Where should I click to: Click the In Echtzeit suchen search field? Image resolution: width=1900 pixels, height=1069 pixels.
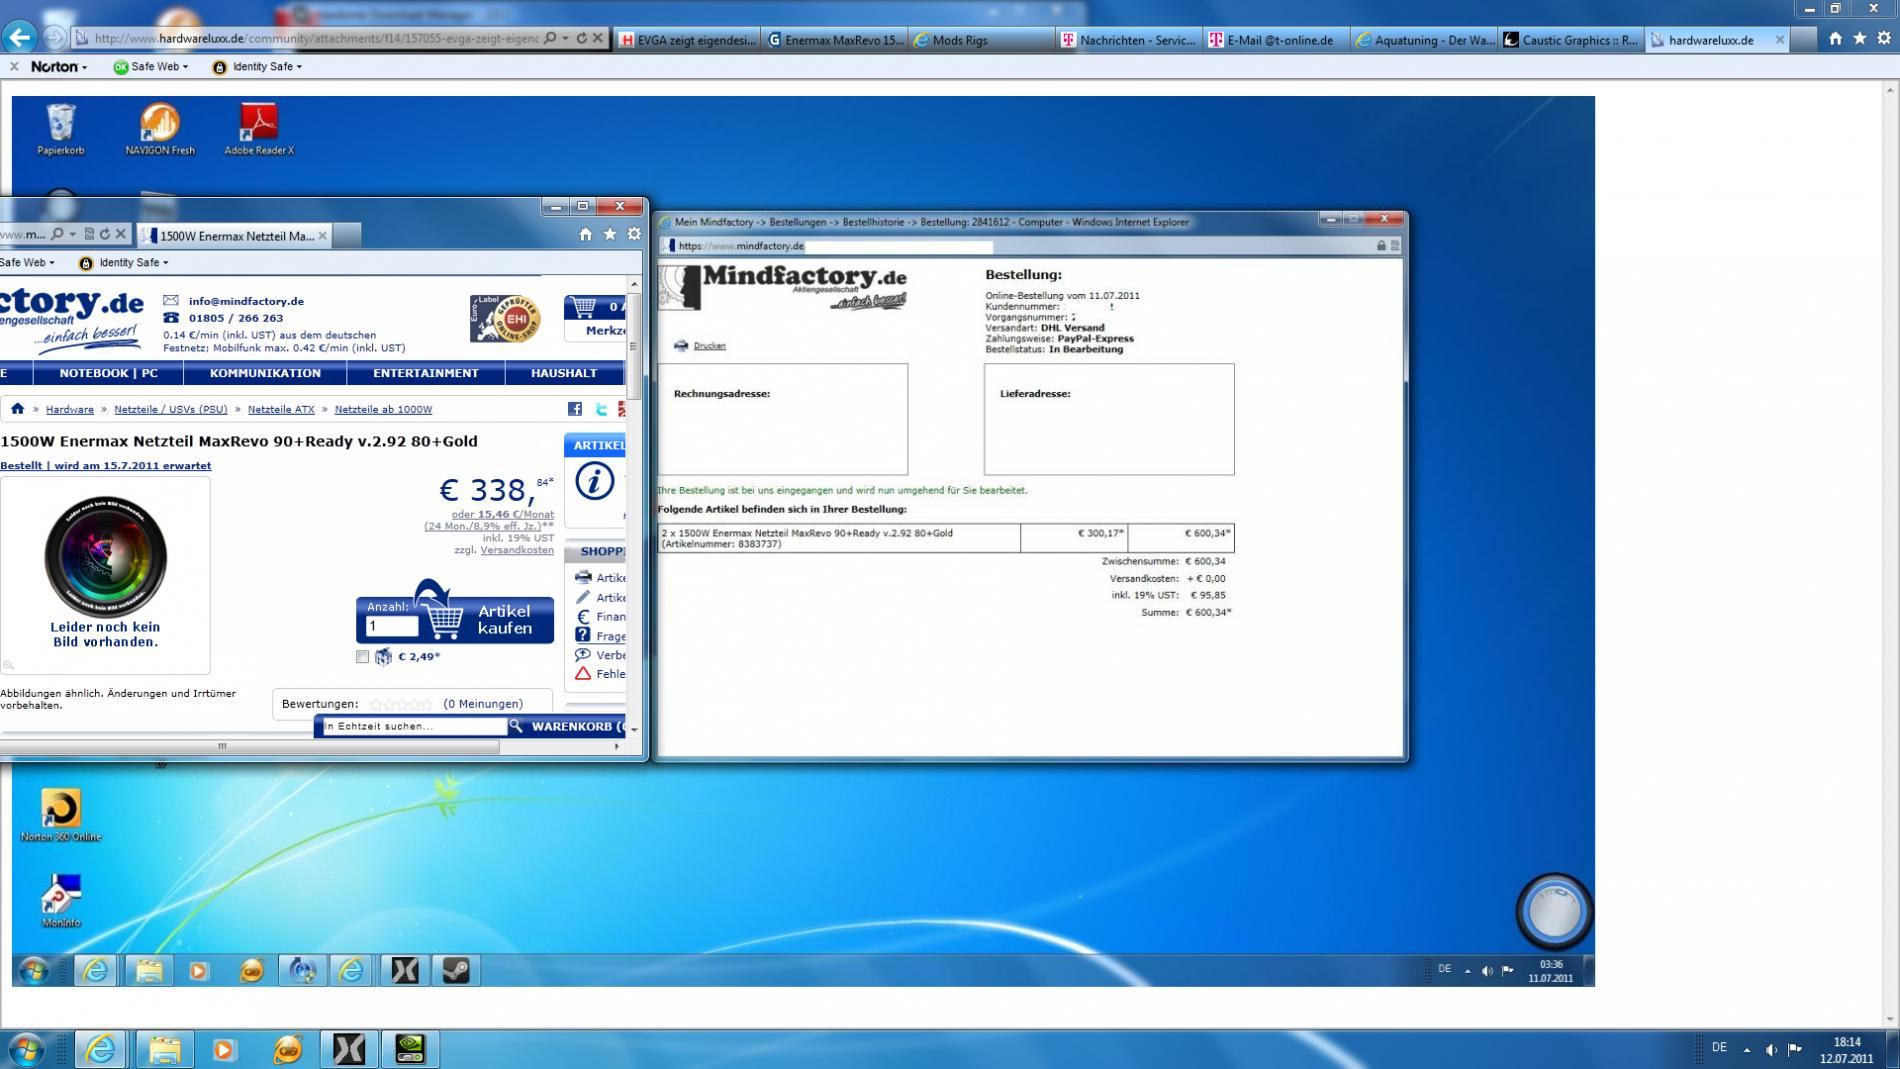[x=413, y=726]
